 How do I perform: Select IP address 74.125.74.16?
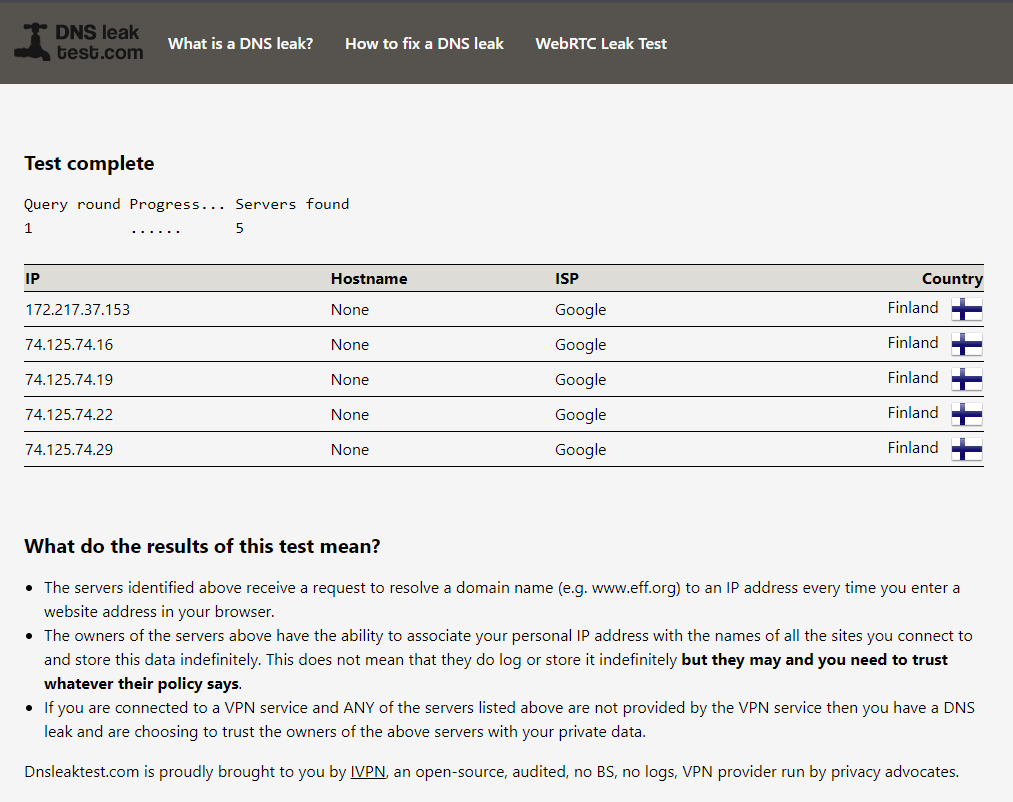(x=69, y=345)
